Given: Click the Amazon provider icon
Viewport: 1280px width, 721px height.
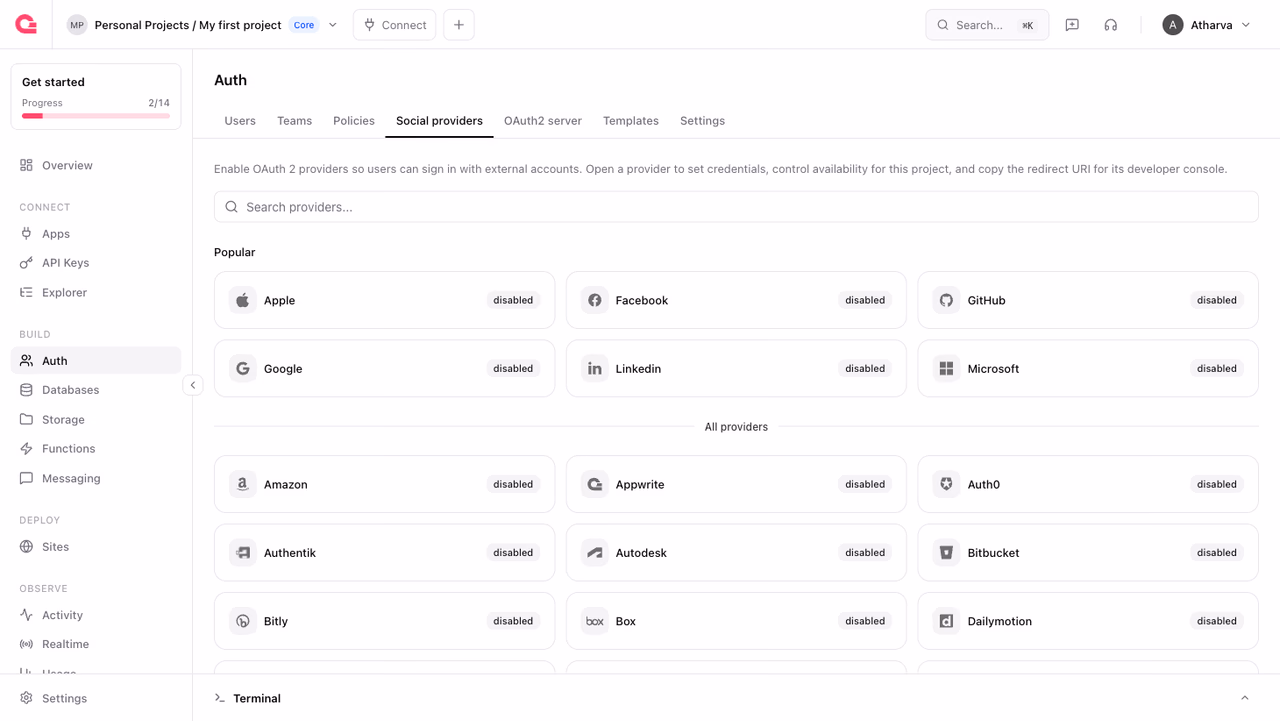Looking at the screenshot, I should [x=243, y=484].
